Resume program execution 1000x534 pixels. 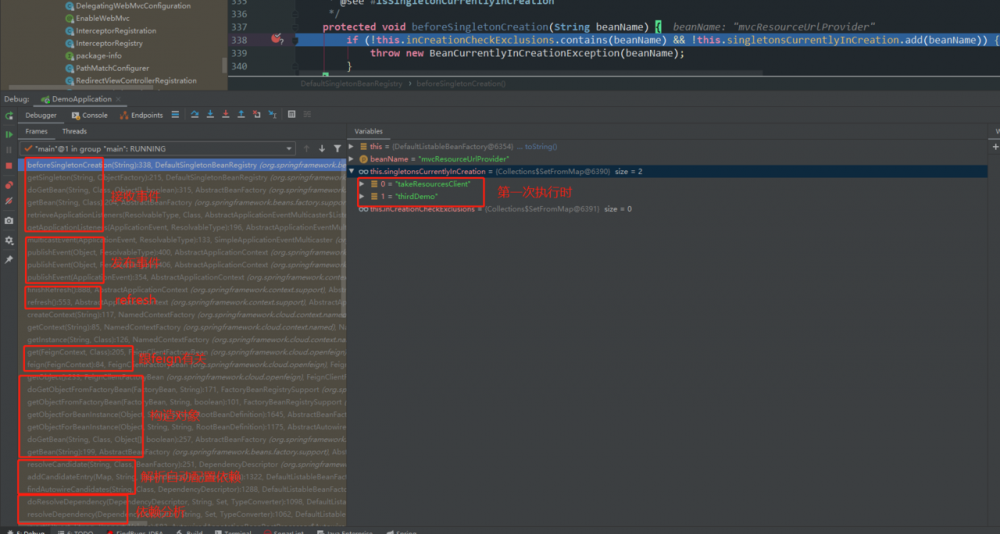[x=9, y=135]
